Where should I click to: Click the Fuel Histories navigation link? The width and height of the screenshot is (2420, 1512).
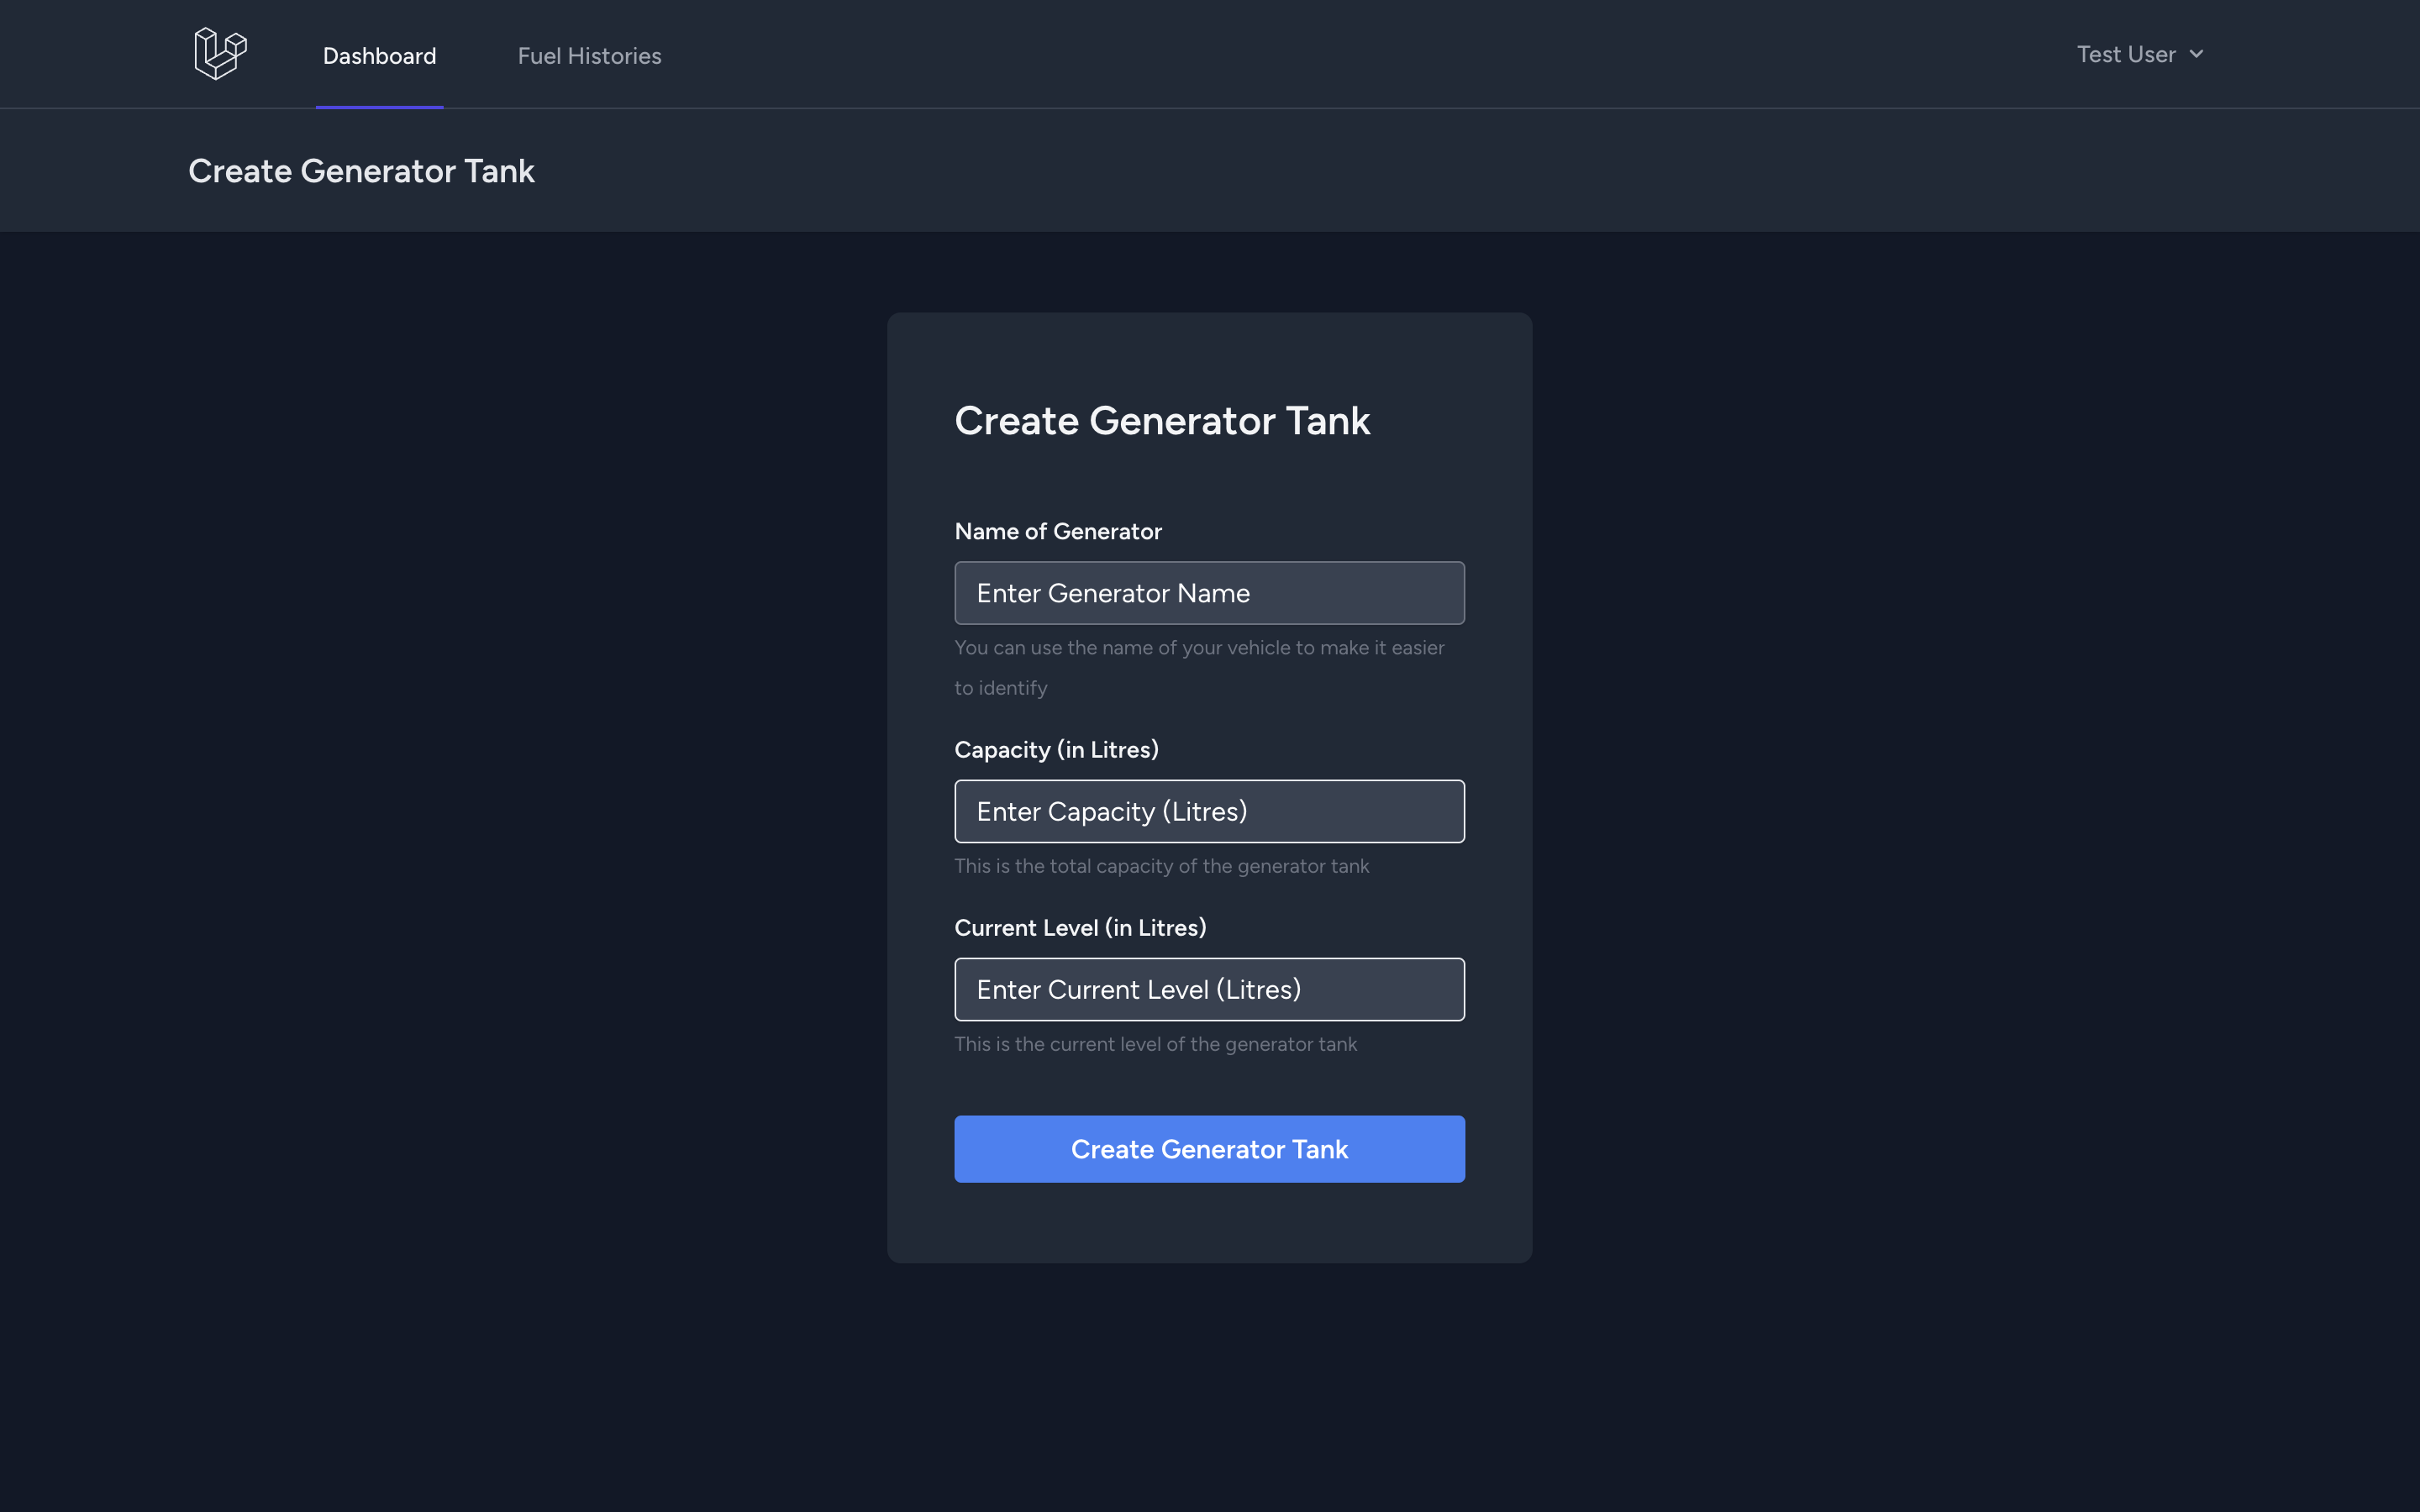click(589, 54)
